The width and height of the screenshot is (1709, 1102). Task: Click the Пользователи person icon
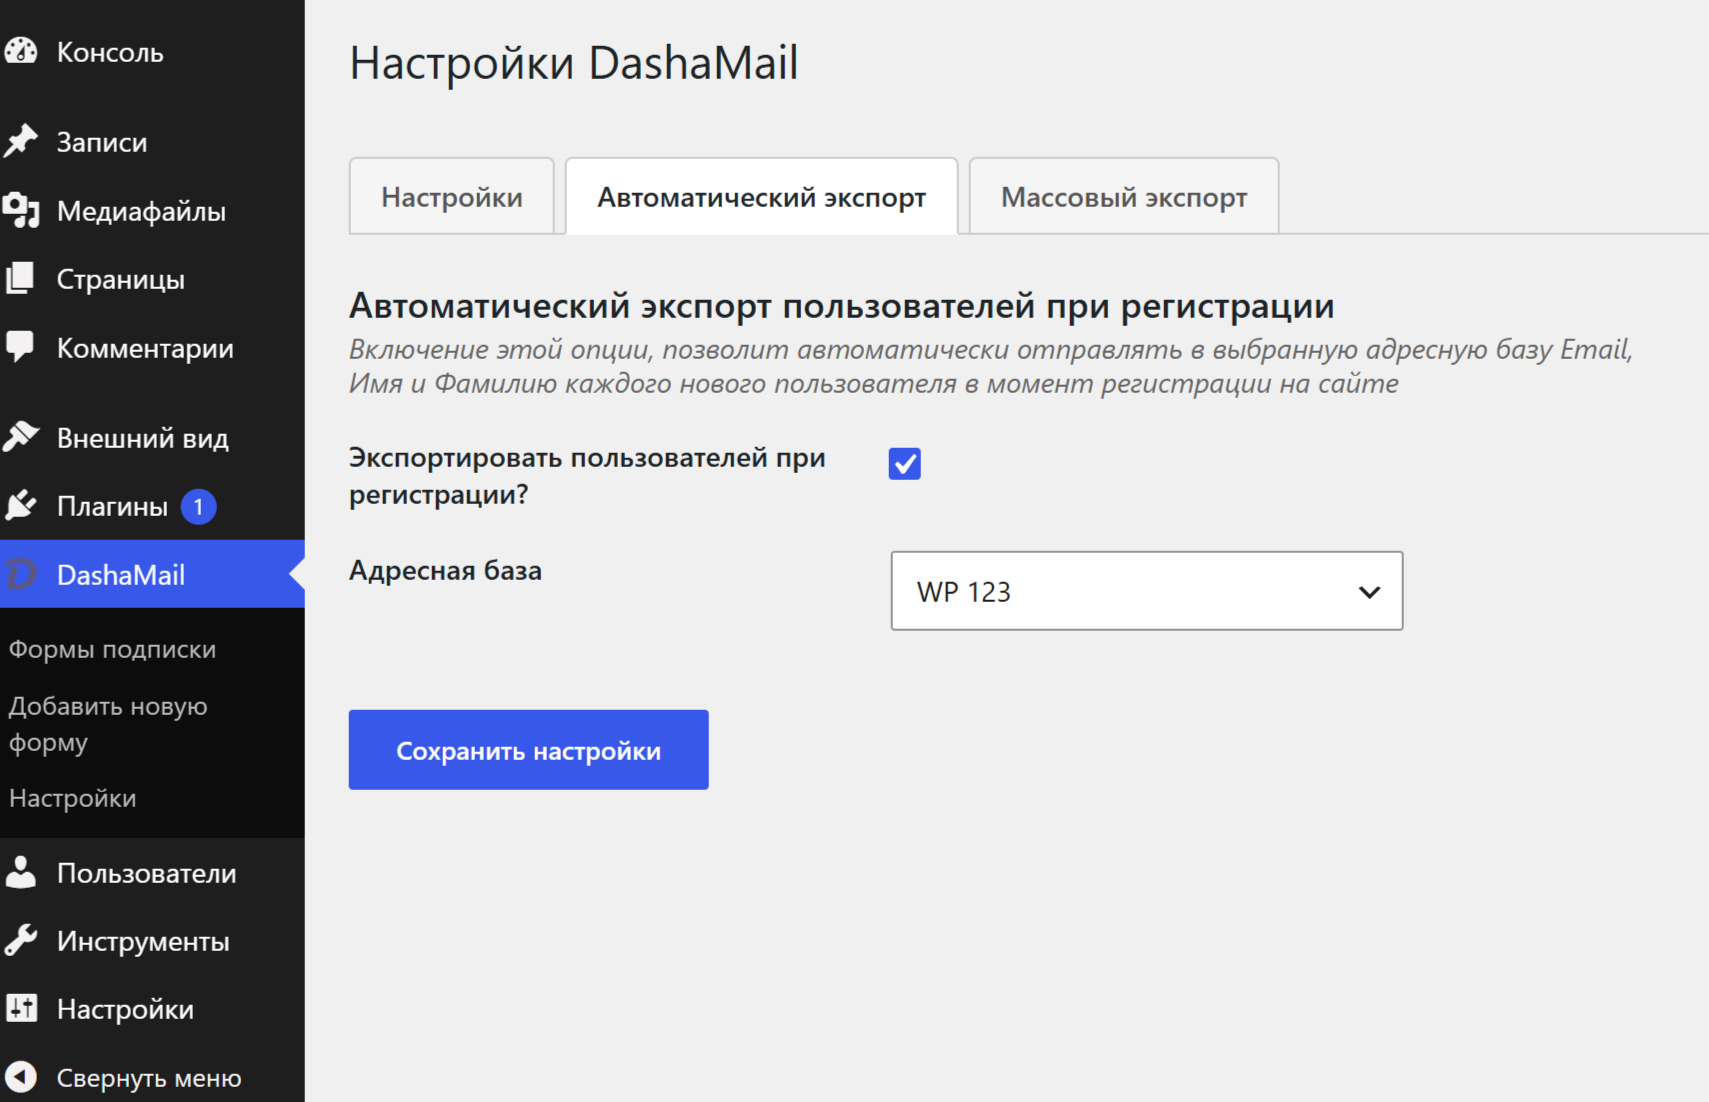(21, 873)
